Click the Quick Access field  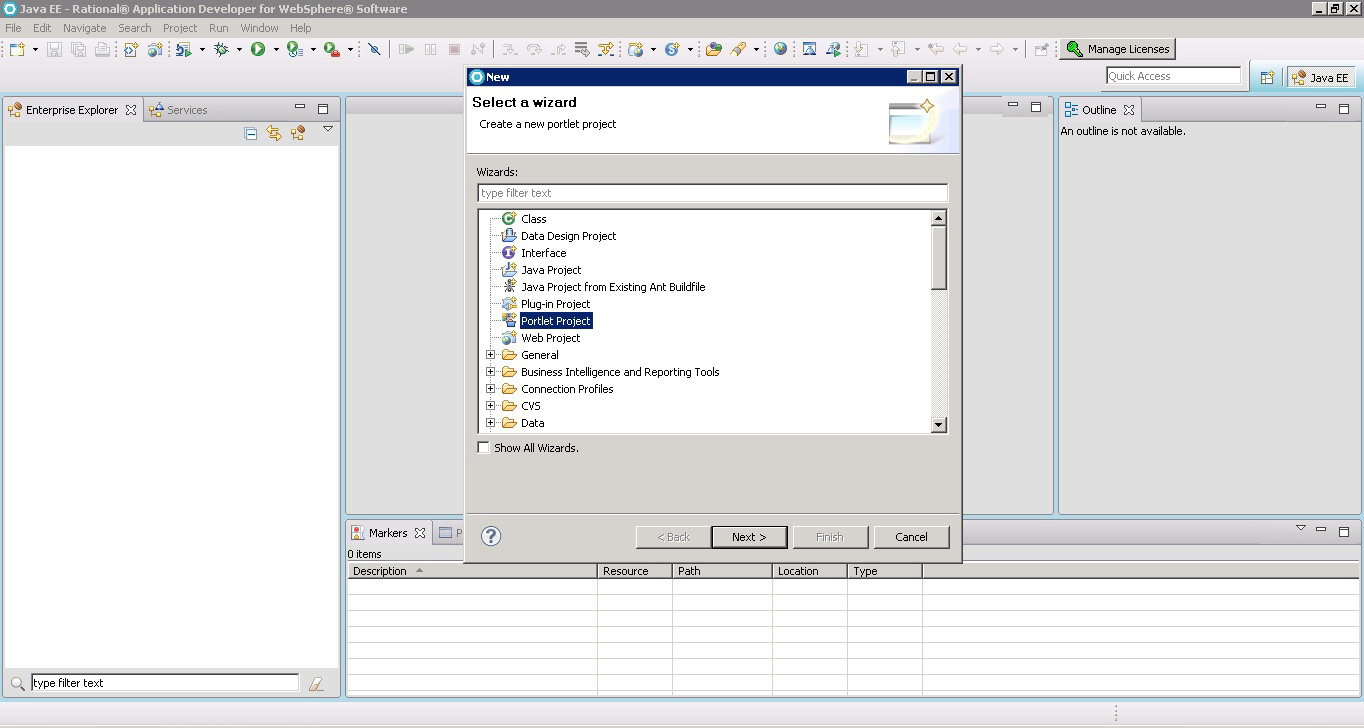tap(1173, 76)
